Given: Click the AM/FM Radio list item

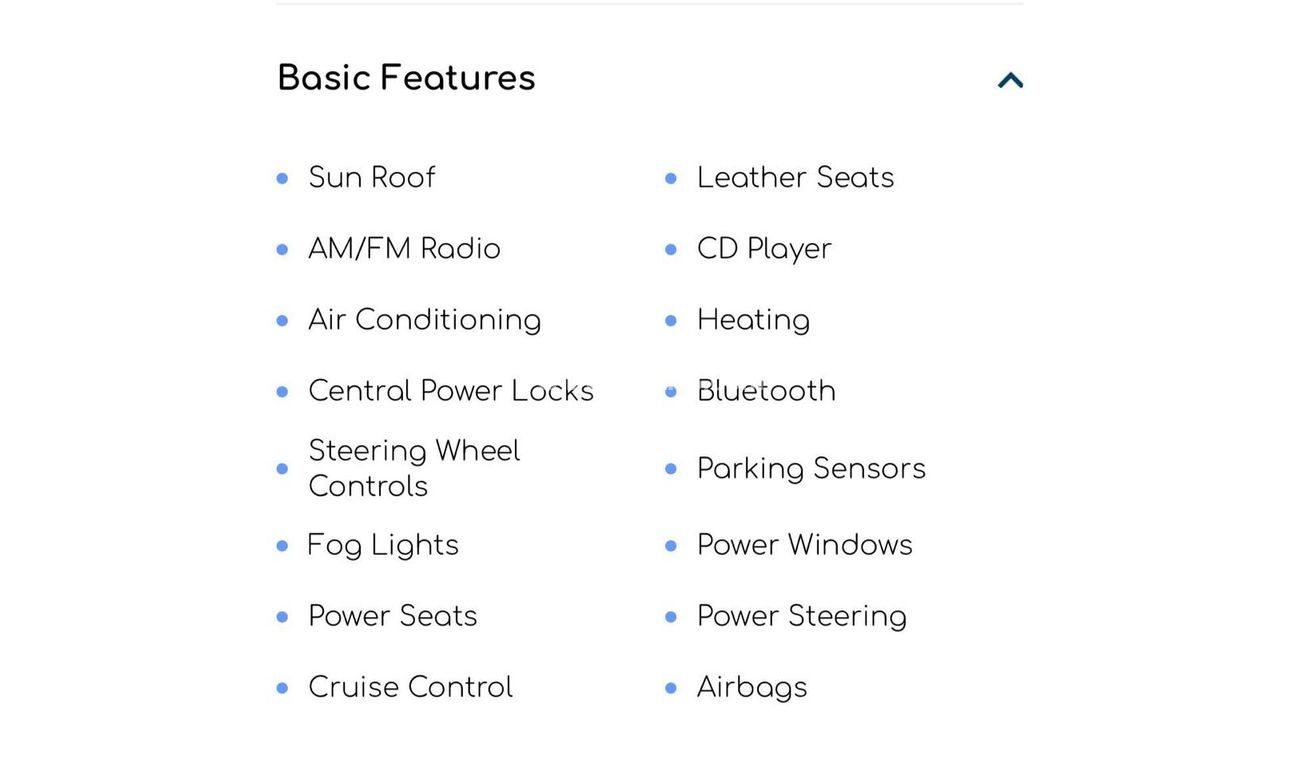Looking at the screenshot, I should [404, 249].
